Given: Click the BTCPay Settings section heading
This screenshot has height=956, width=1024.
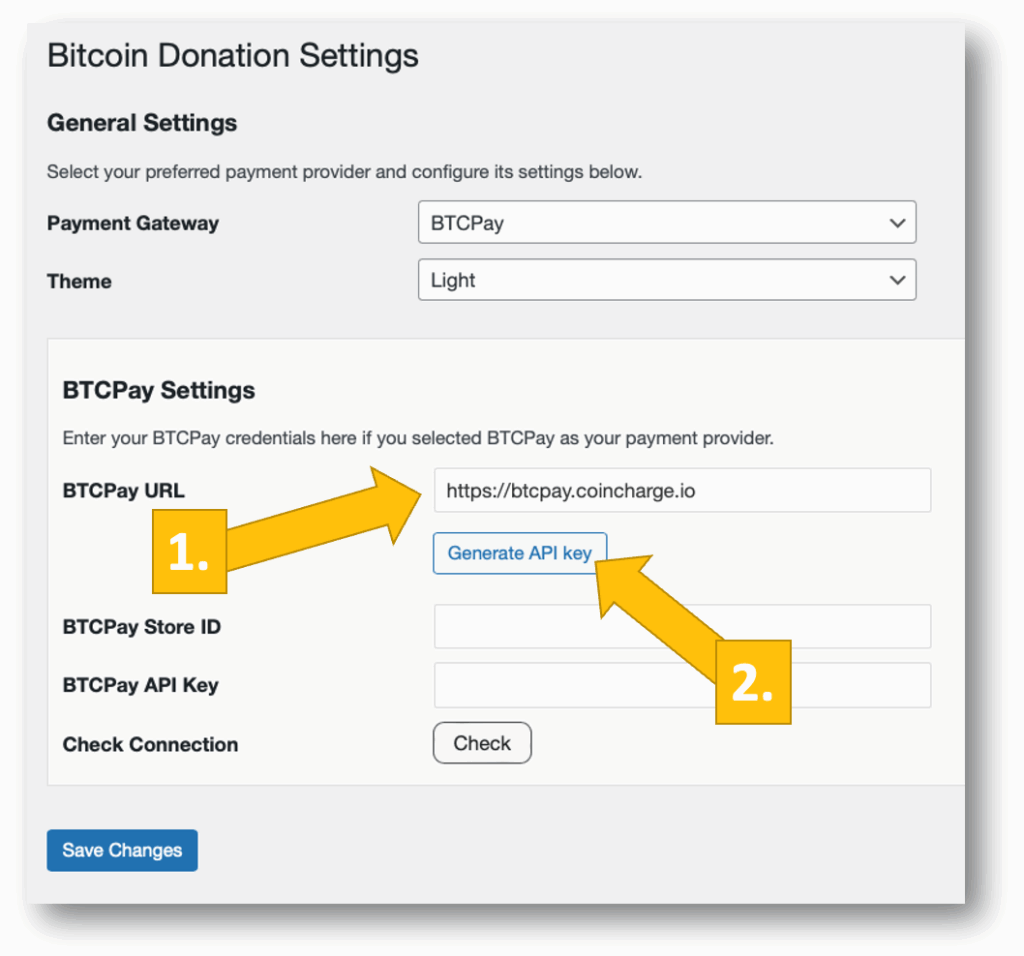Looking at the screenshot, I should 159,390.
